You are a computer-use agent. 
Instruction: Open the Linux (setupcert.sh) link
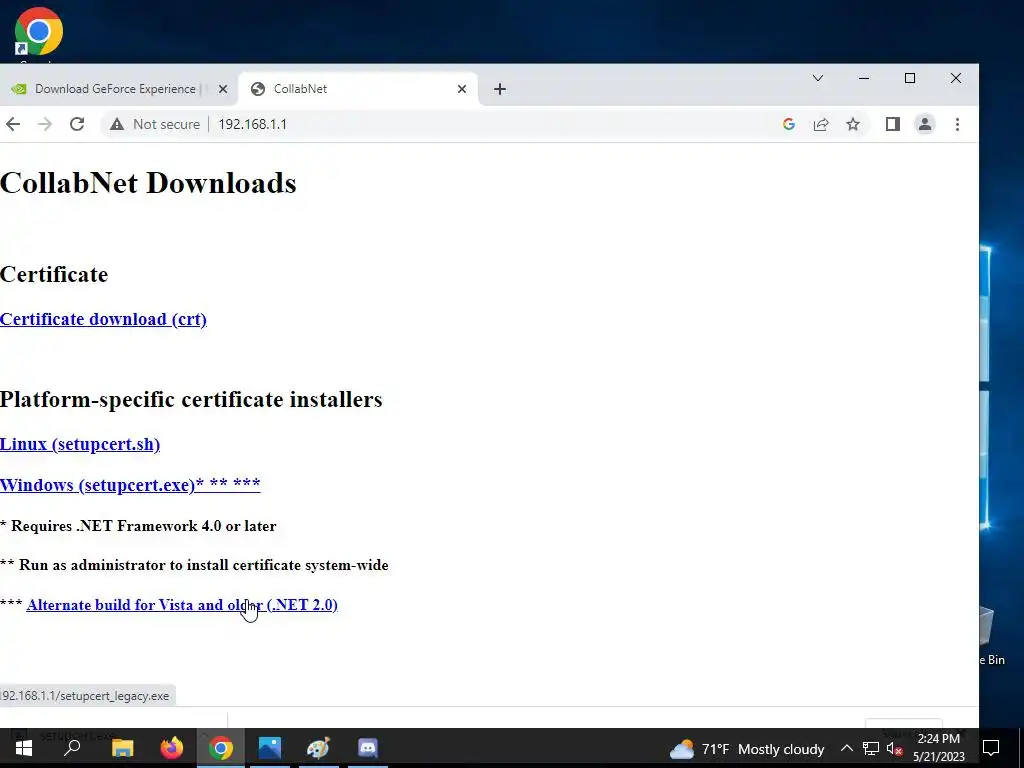click(x=80, y=444)
